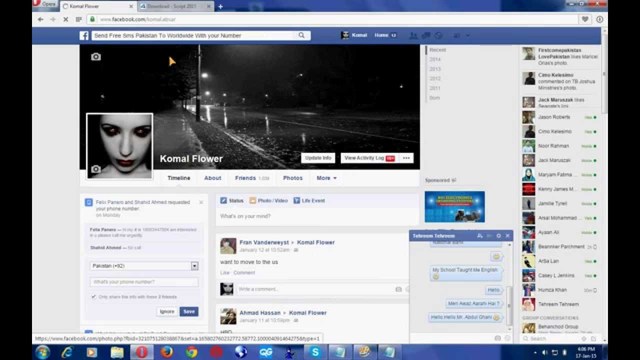
Task: Click the Save button for phone number
Action: point(189,312)
